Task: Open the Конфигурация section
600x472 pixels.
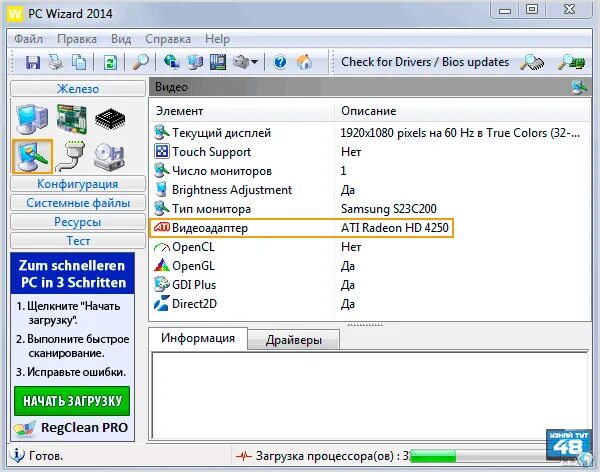Action: coord(78,184)
